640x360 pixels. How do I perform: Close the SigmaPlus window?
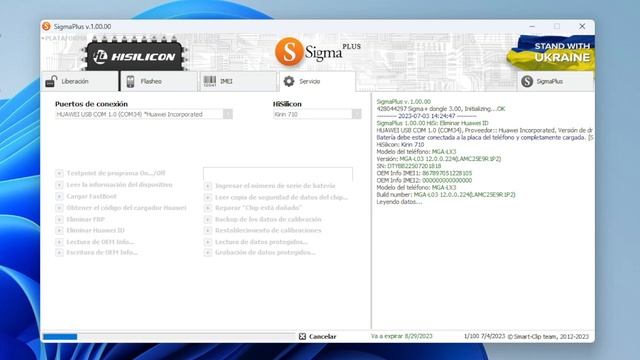[x=582, y=26]
